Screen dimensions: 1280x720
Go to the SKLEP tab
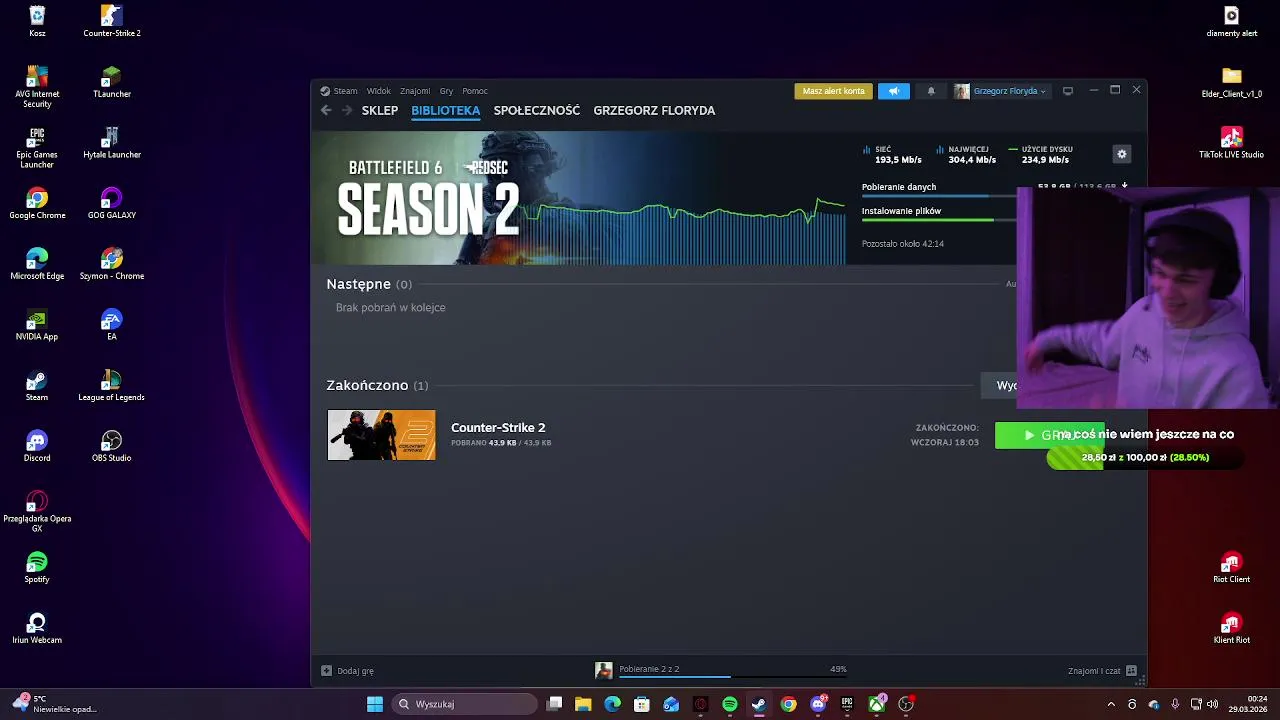coord(380,110)
